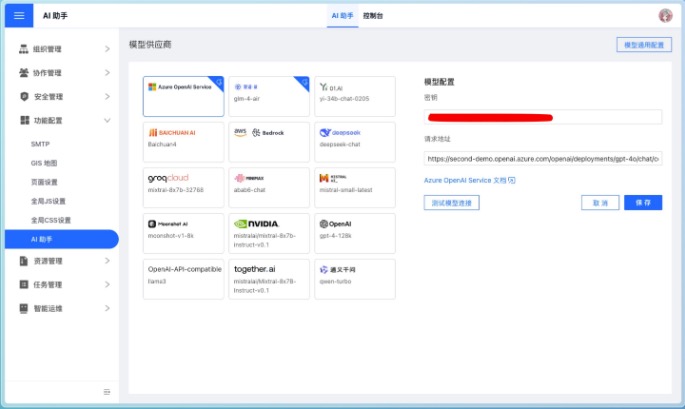
Task: Click the 任务管理 sidebar icon
Action: click(x=24, y=284)
